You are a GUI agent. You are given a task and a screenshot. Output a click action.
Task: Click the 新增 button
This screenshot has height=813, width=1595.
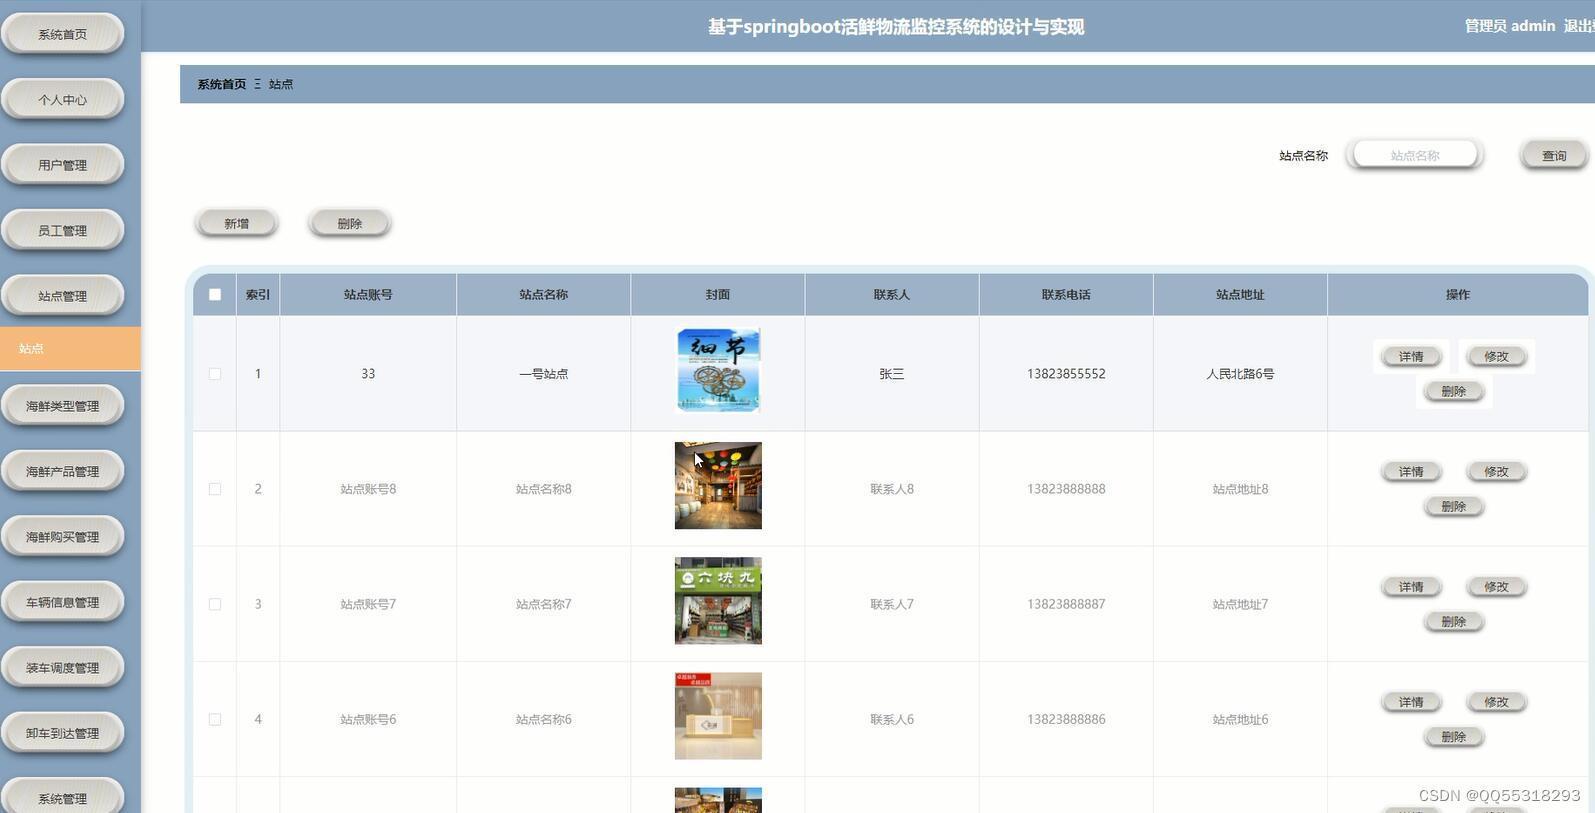236,223
